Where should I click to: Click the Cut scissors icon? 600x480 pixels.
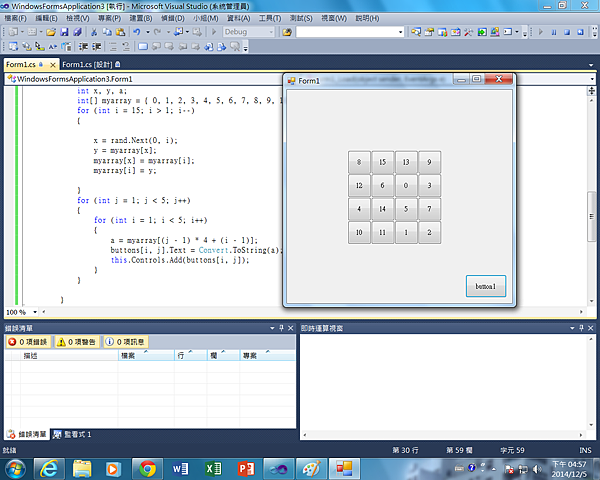93,32
